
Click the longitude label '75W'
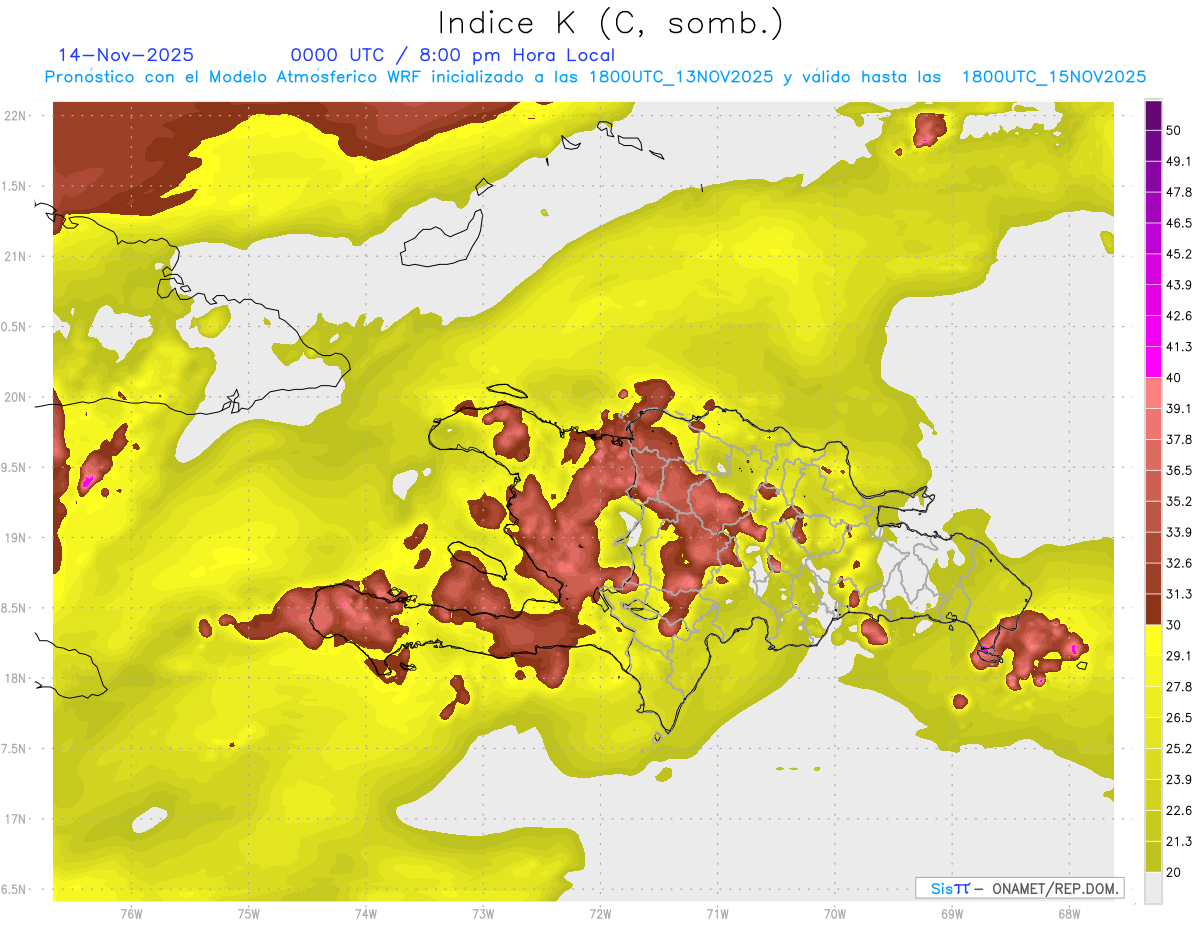click(x=249, y=913)
